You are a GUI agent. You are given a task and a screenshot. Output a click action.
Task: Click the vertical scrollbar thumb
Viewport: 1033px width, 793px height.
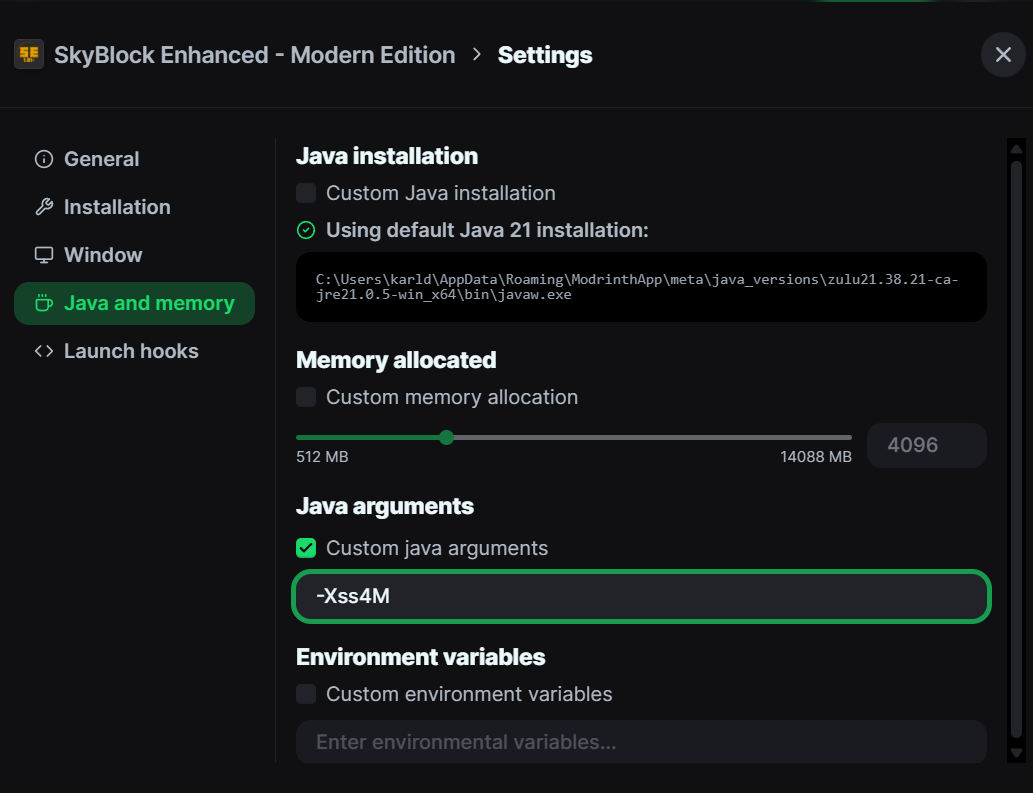[x=1017, y=449]
